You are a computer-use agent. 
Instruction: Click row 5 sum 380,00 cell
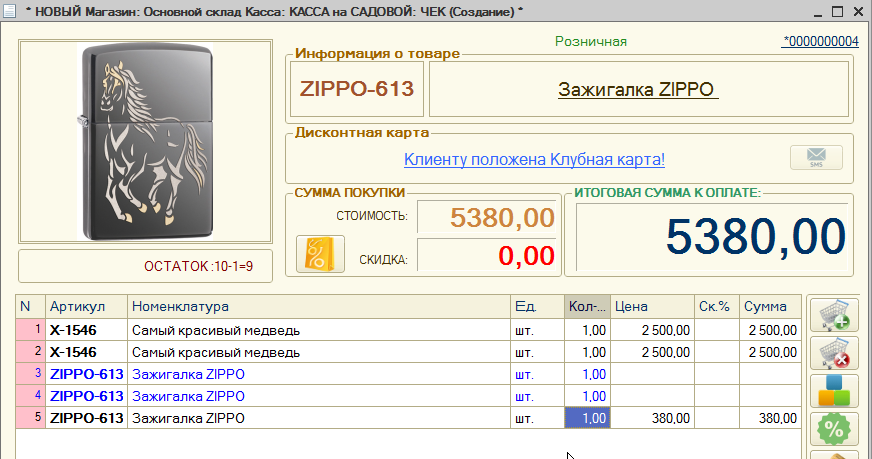click(770, 418)
